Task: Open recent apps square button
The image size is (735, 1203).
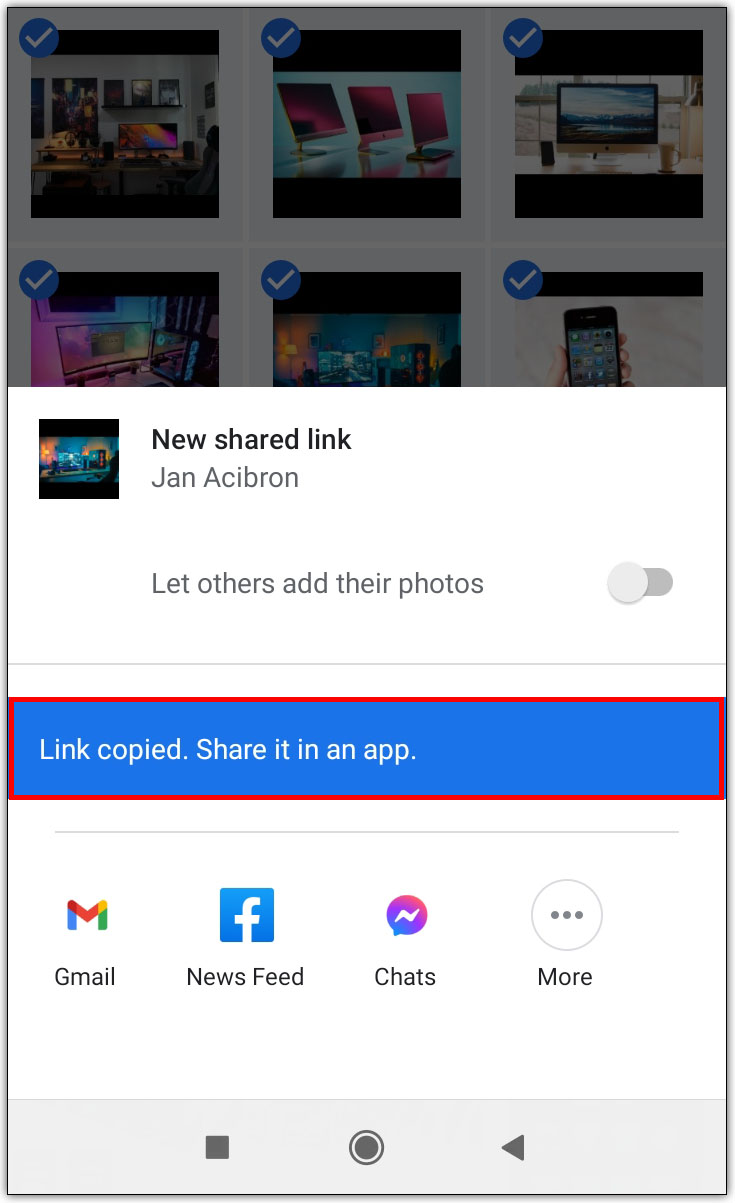Action: point(217,1147)
